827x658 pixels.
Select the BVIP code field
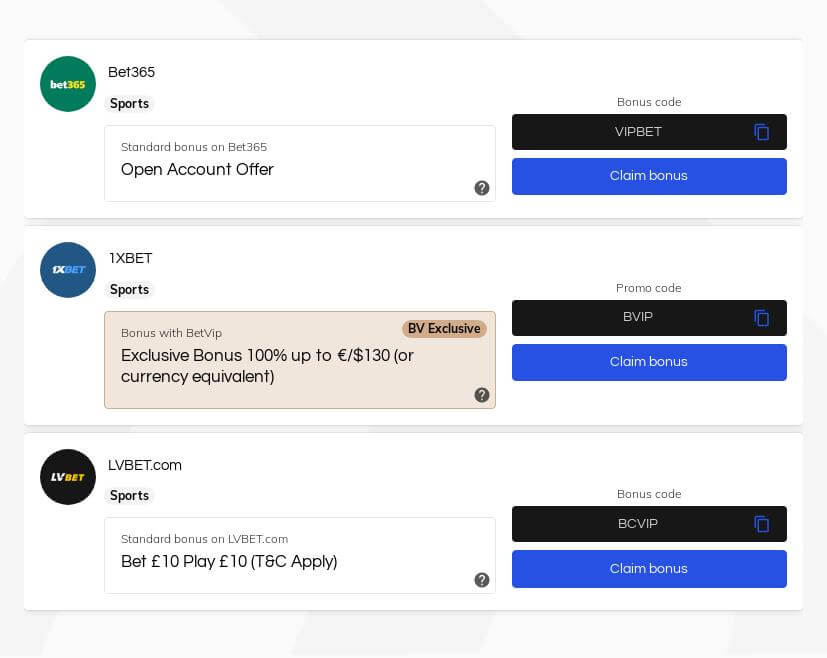point(649,318)
